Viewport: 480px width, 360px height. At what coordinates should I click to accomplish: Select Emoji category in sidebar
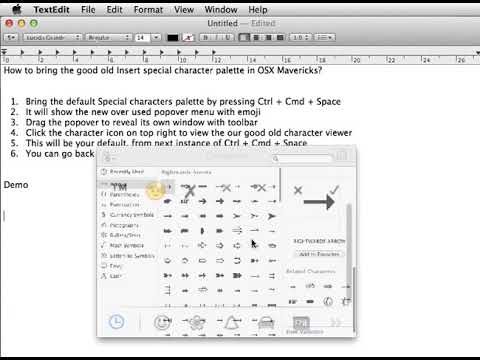pyautogui.click(x=112, y=266)
